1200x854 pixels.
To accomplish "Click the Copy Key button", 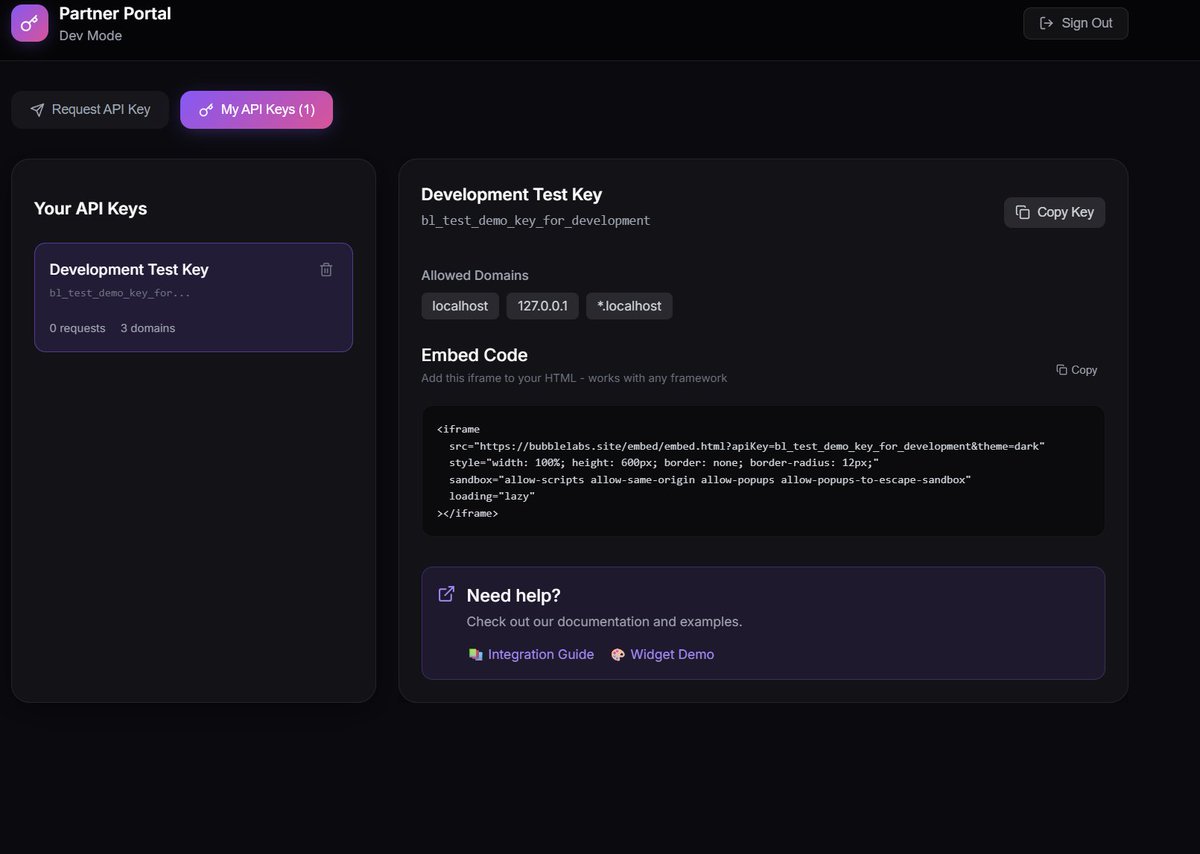I will 1054,212.
